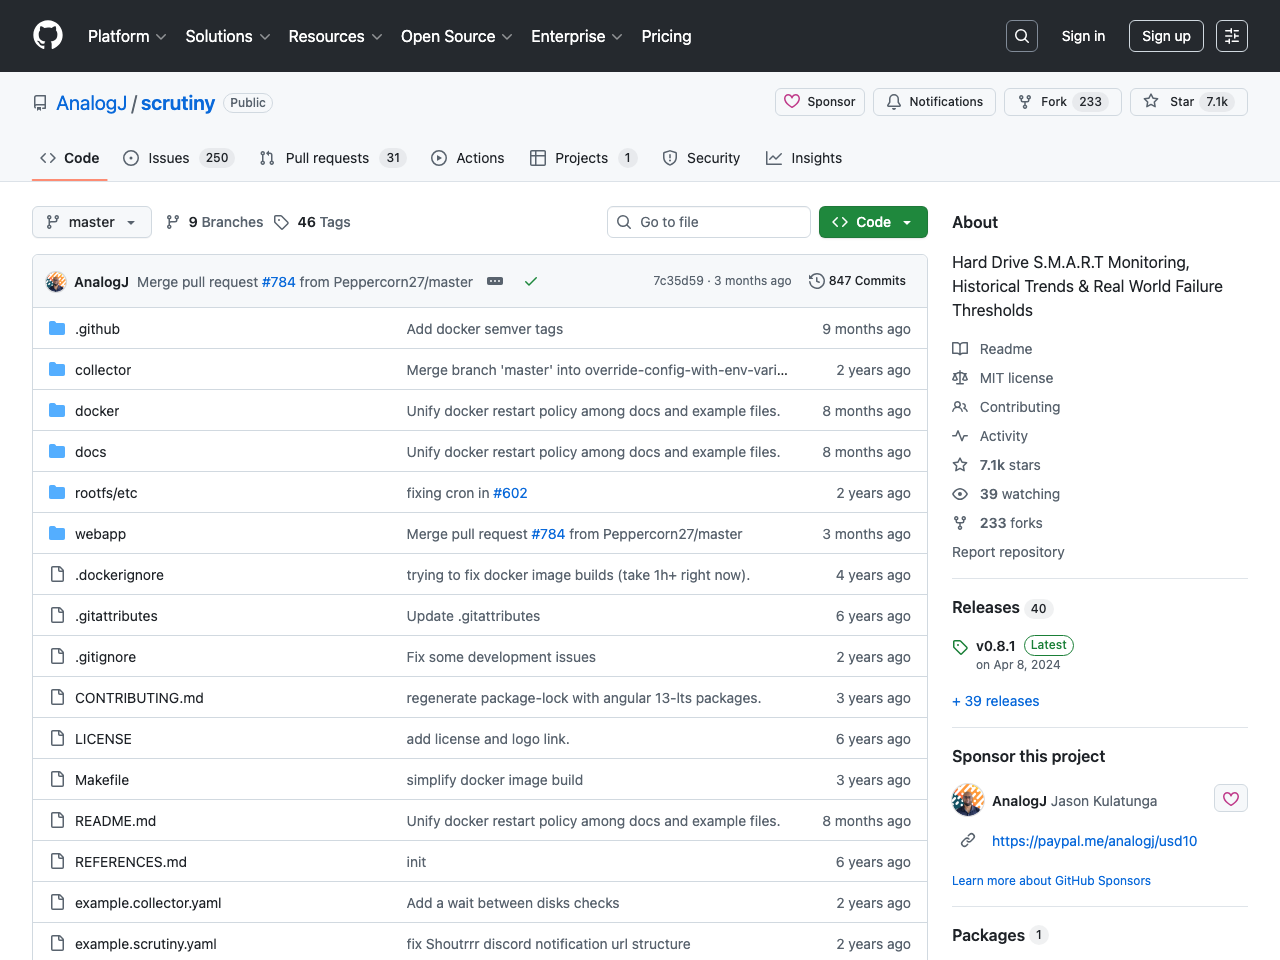Open the webapp folder

pos(100,534)
